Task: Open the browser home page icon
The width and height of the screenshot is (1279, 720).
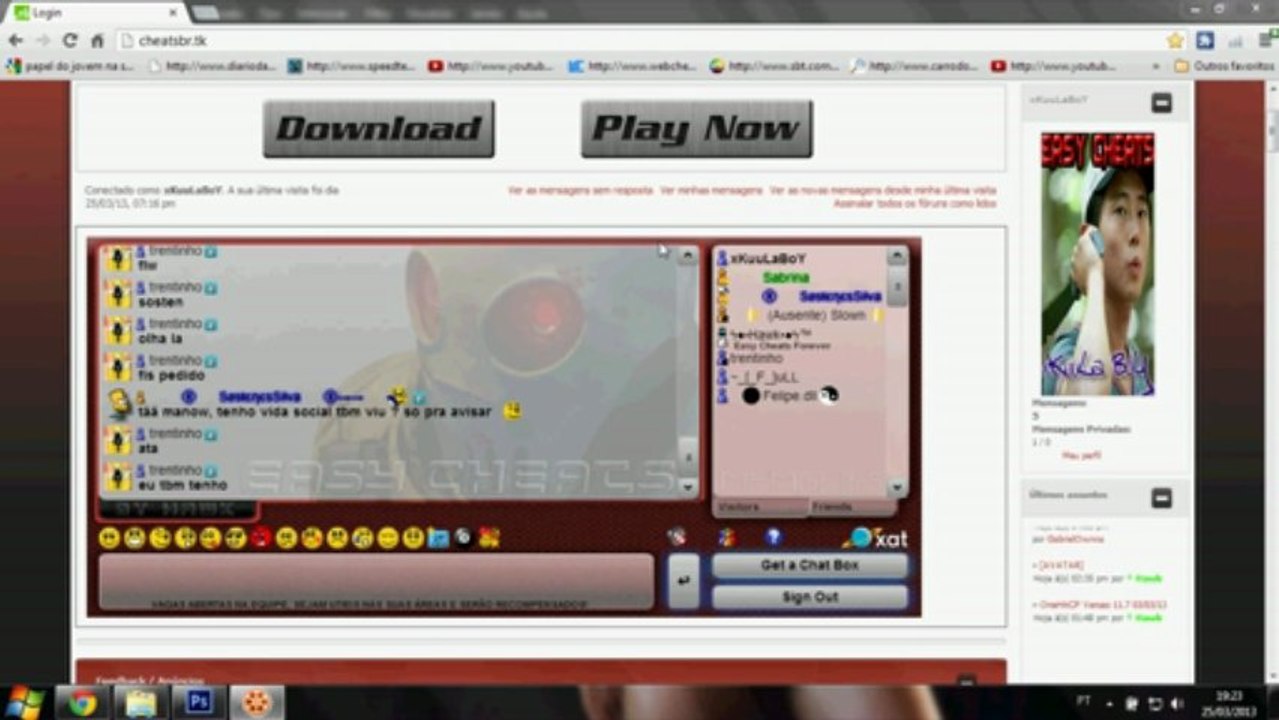Action: coord(97,41)
